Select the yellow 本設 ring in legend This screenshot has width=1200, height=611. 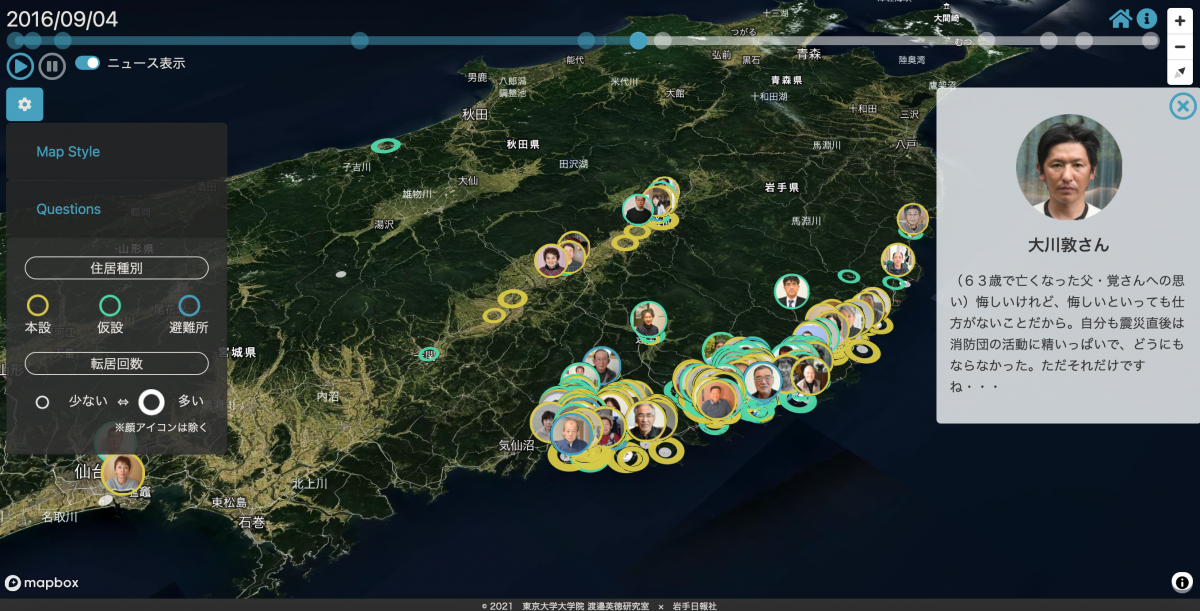click(38, 306)
